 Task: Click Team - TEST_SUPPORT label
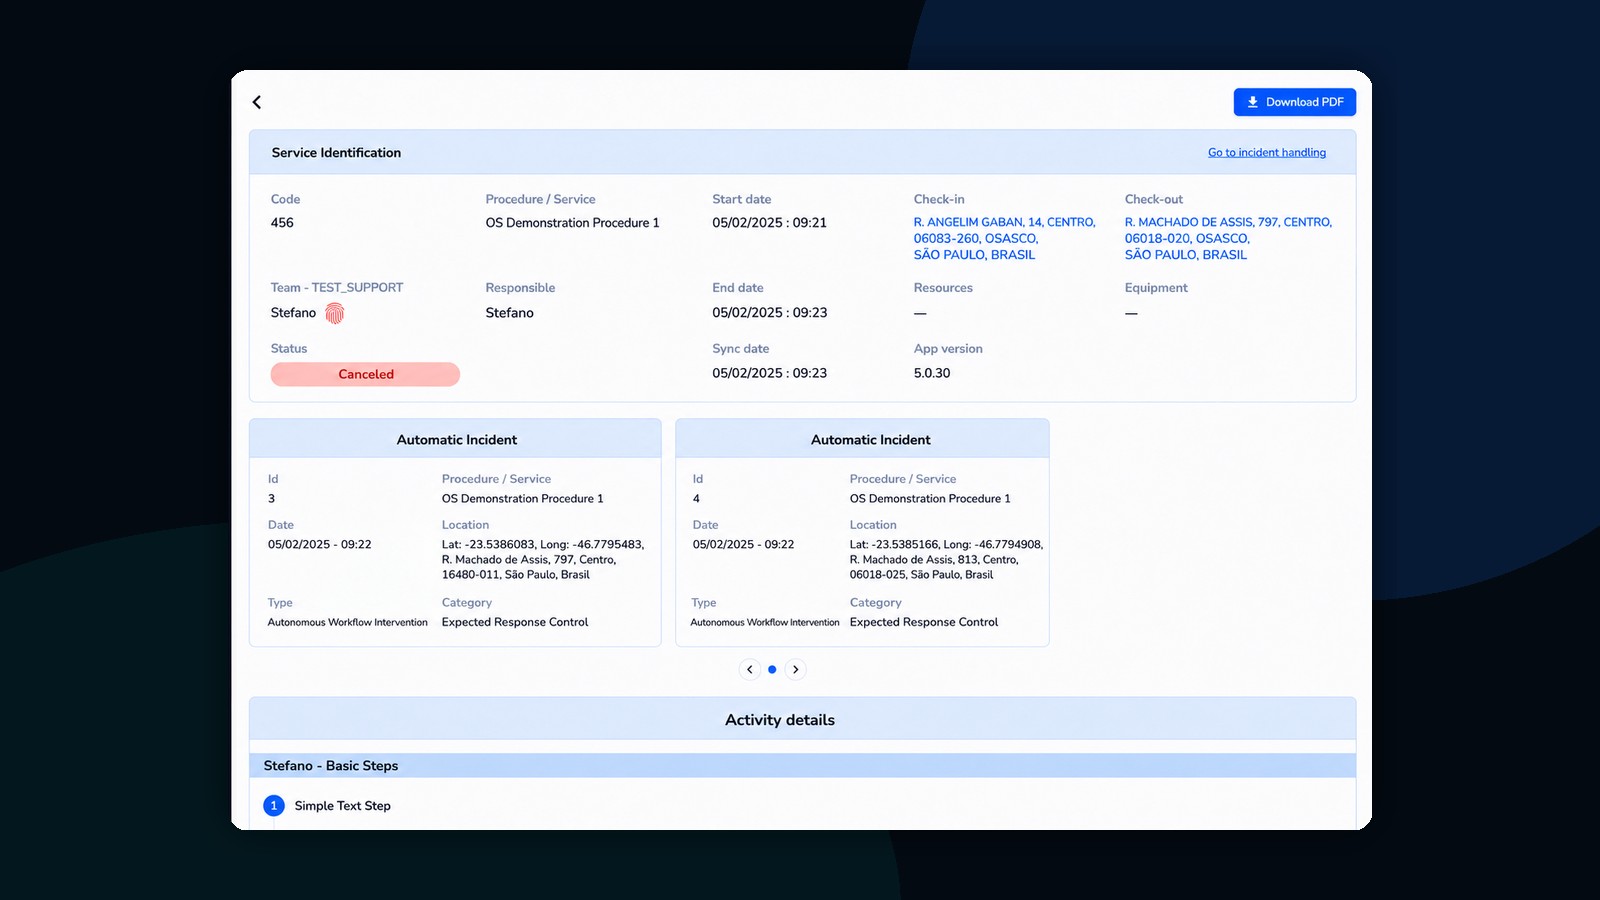coord(337,288)
